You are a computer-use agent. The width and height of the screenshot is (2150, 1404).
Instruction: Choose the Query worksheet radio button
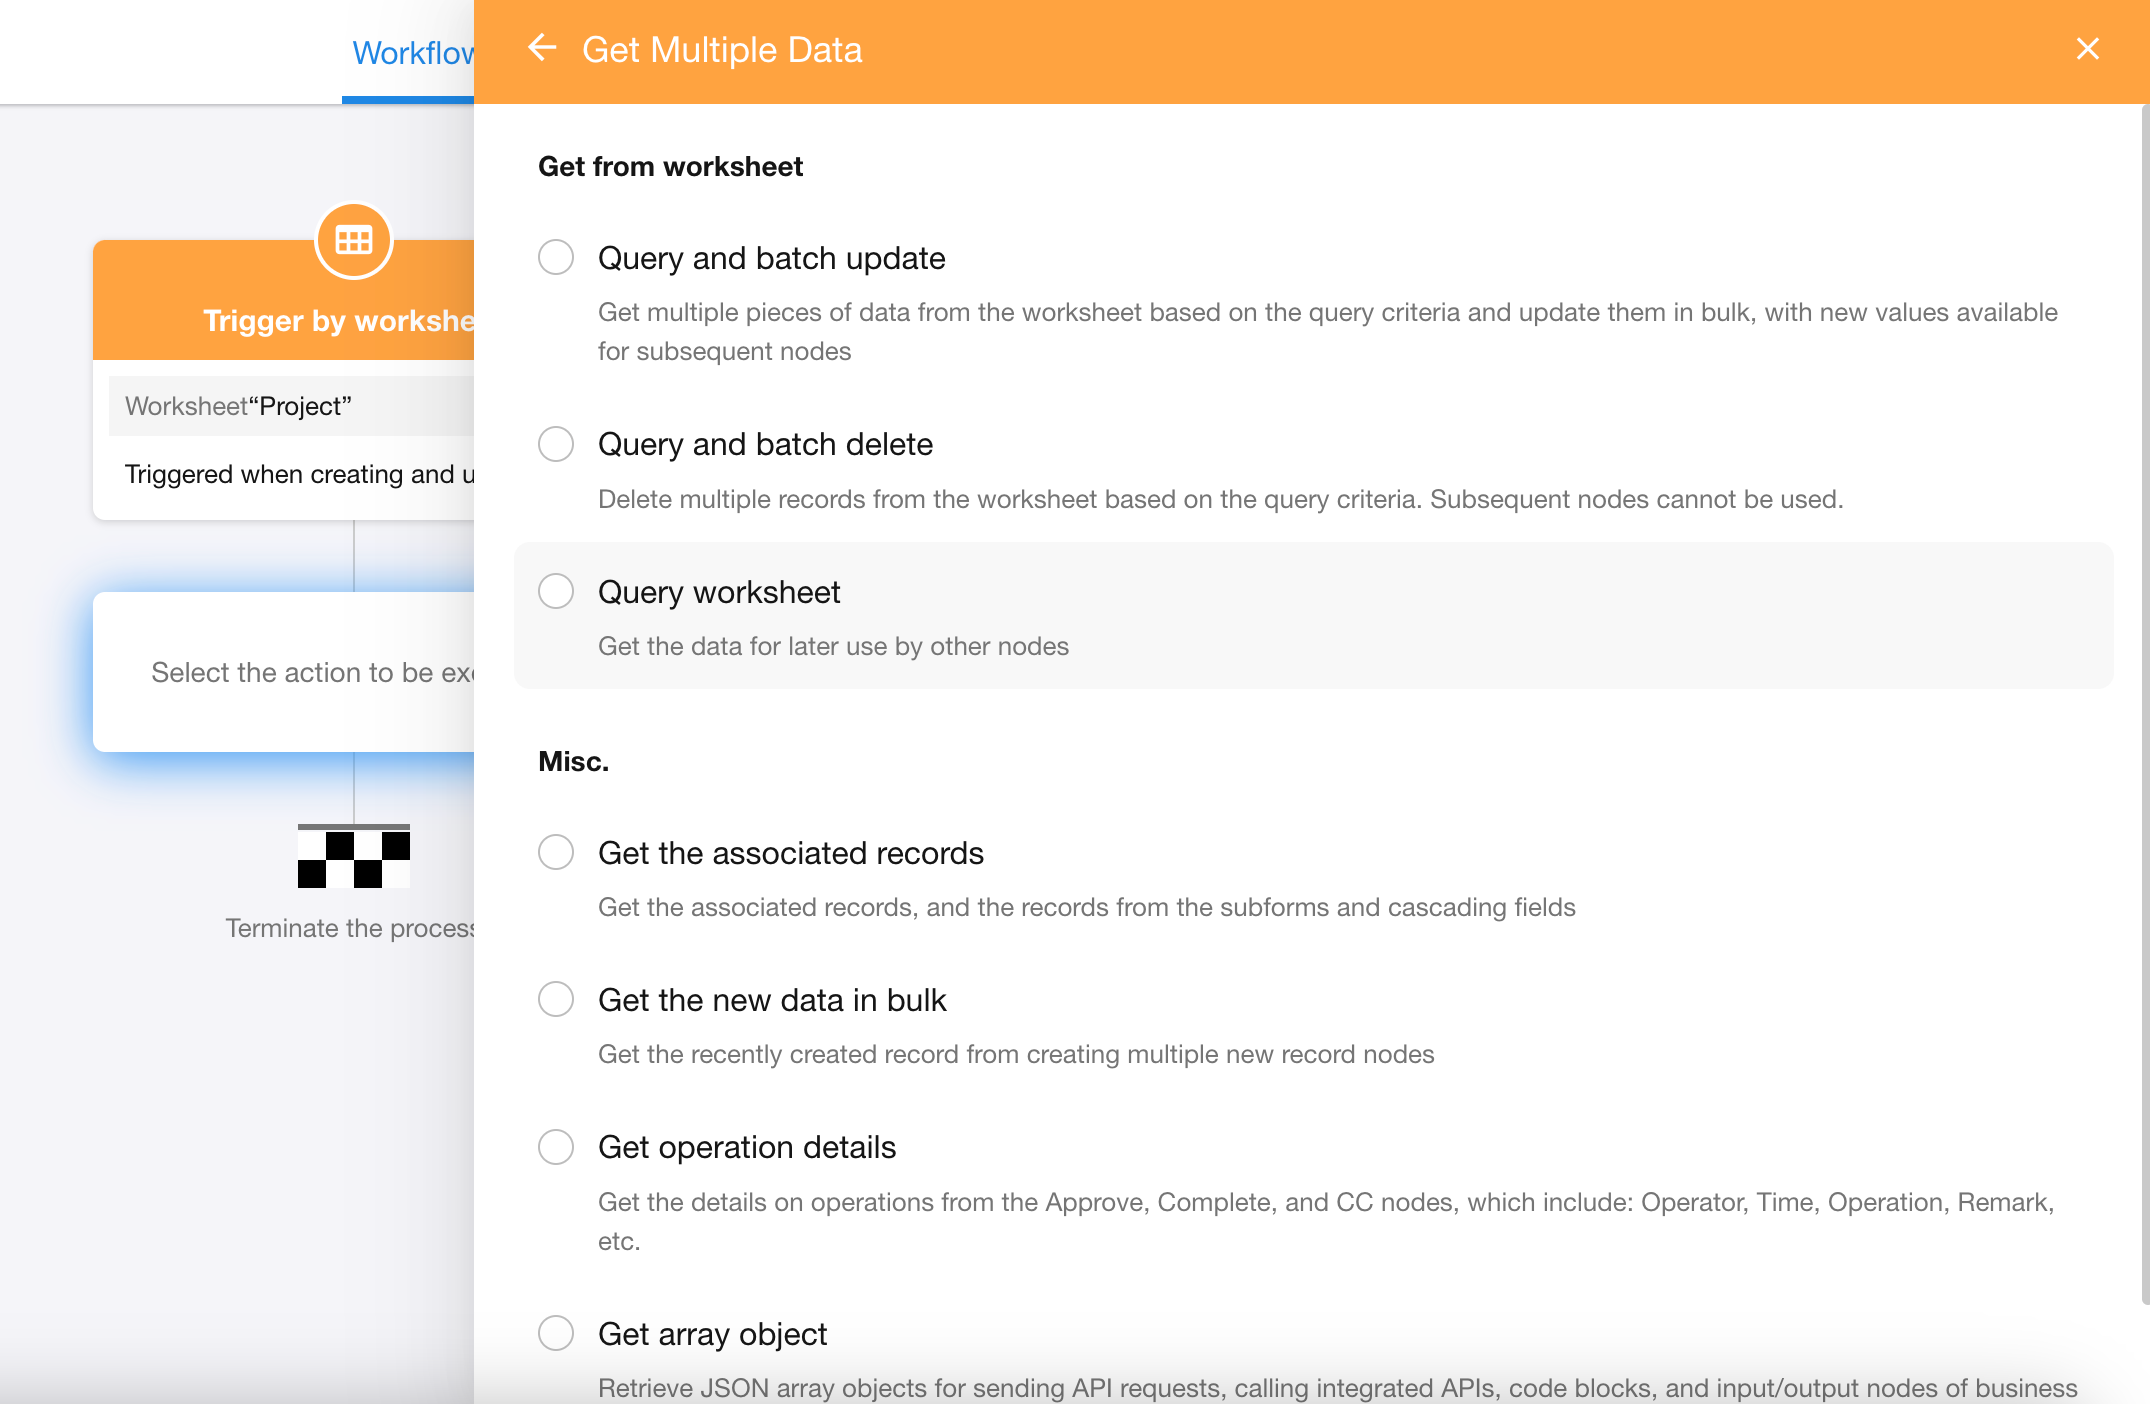click(556, 592)
